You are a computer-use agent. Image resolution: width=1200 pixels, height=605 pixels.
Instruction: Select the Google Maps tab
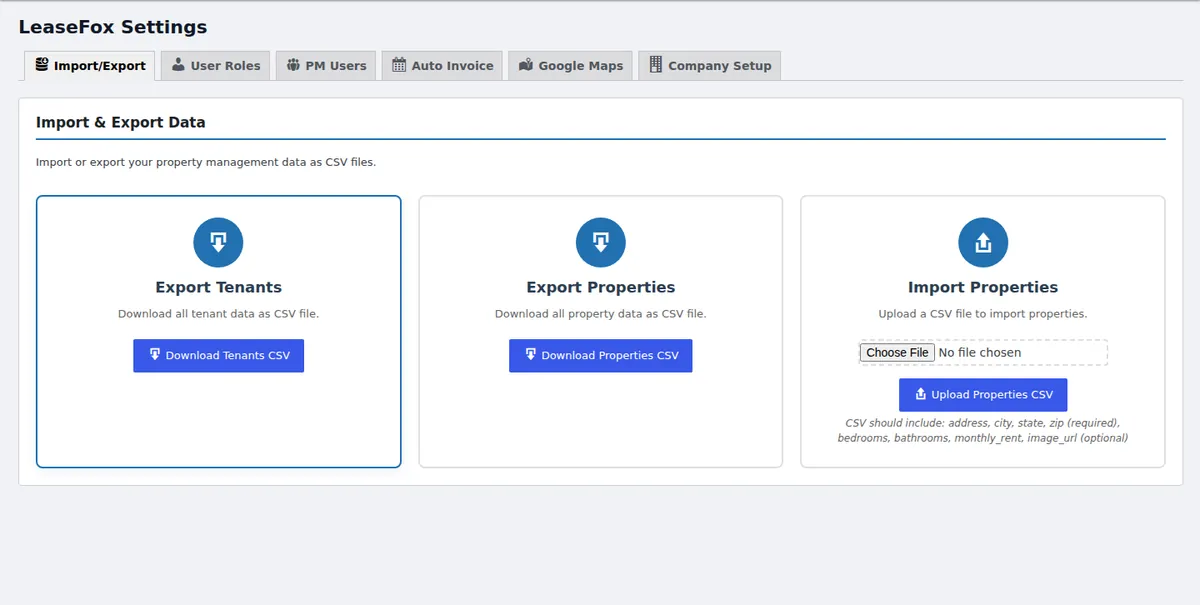(570, 66)
